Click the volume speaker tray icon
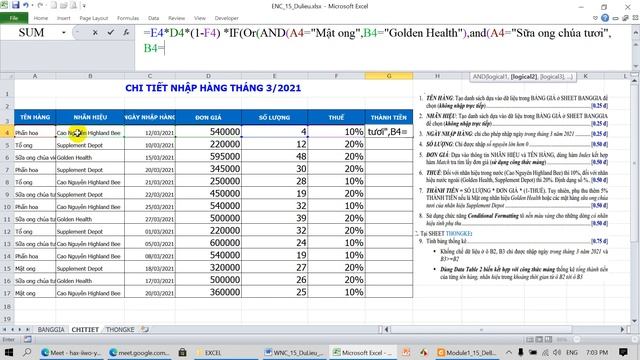640x360 pixels. 557,352
